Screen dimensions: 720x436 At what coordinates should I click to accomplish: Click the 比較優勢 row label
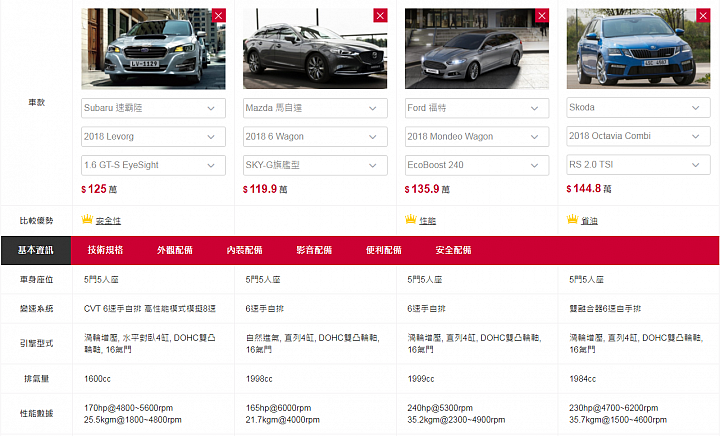point(36,221)
